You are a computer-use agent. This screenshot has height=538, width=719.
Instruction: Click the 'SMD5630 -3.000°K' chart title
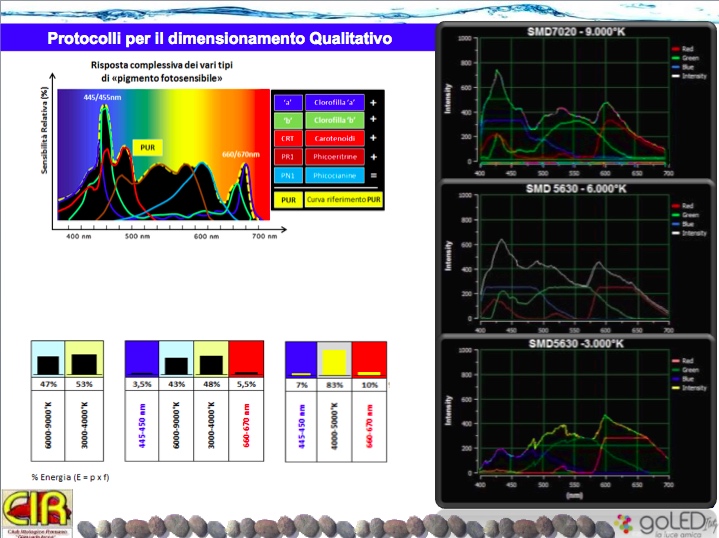(x=576, y=344)
